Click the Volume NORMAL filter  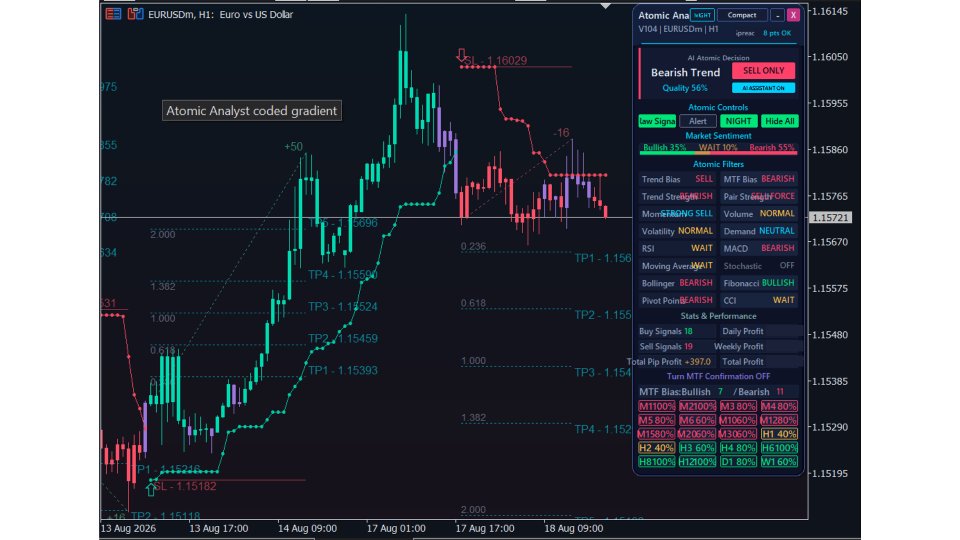point(759,214)
